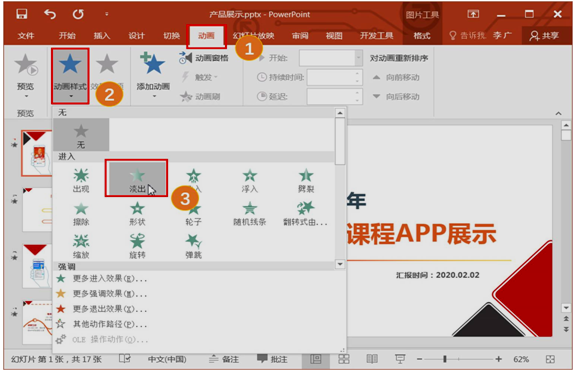Select the 无 (none) animation effect
The height and width of the screenshot is (371, 574).
click(x=81, y=135)
